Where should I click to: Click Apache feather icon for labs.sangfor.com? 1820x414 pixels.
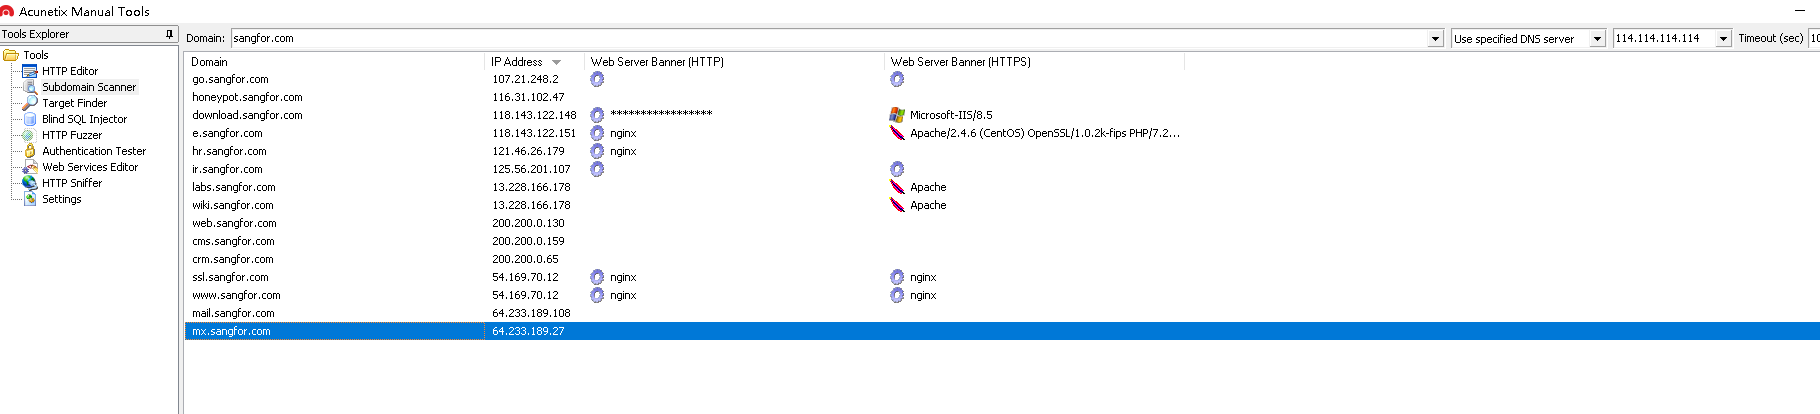(897, 187)
